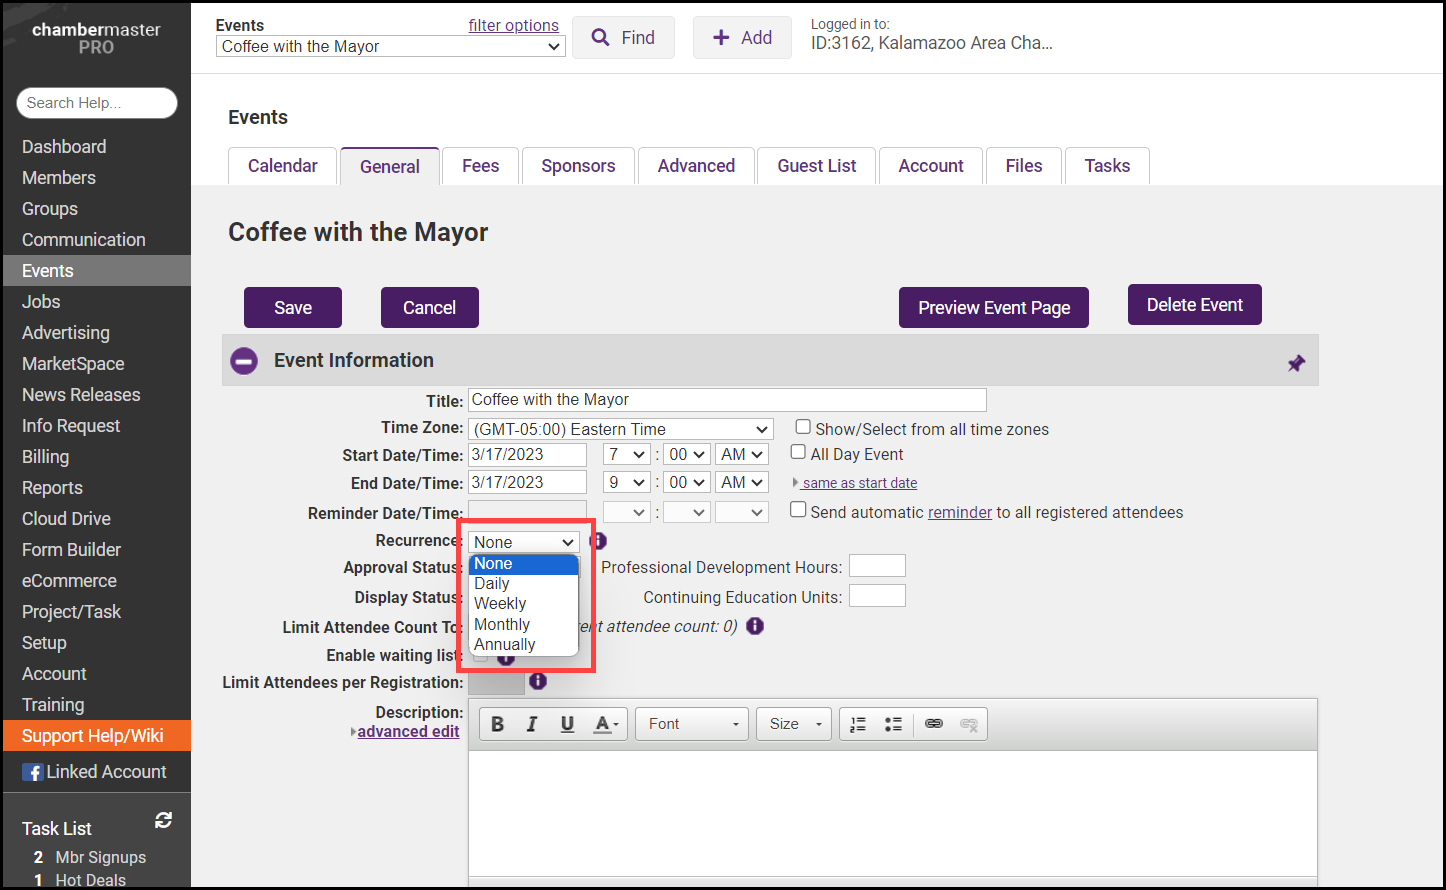
Task: Click the same as start date link
Action: pos(859,483)
